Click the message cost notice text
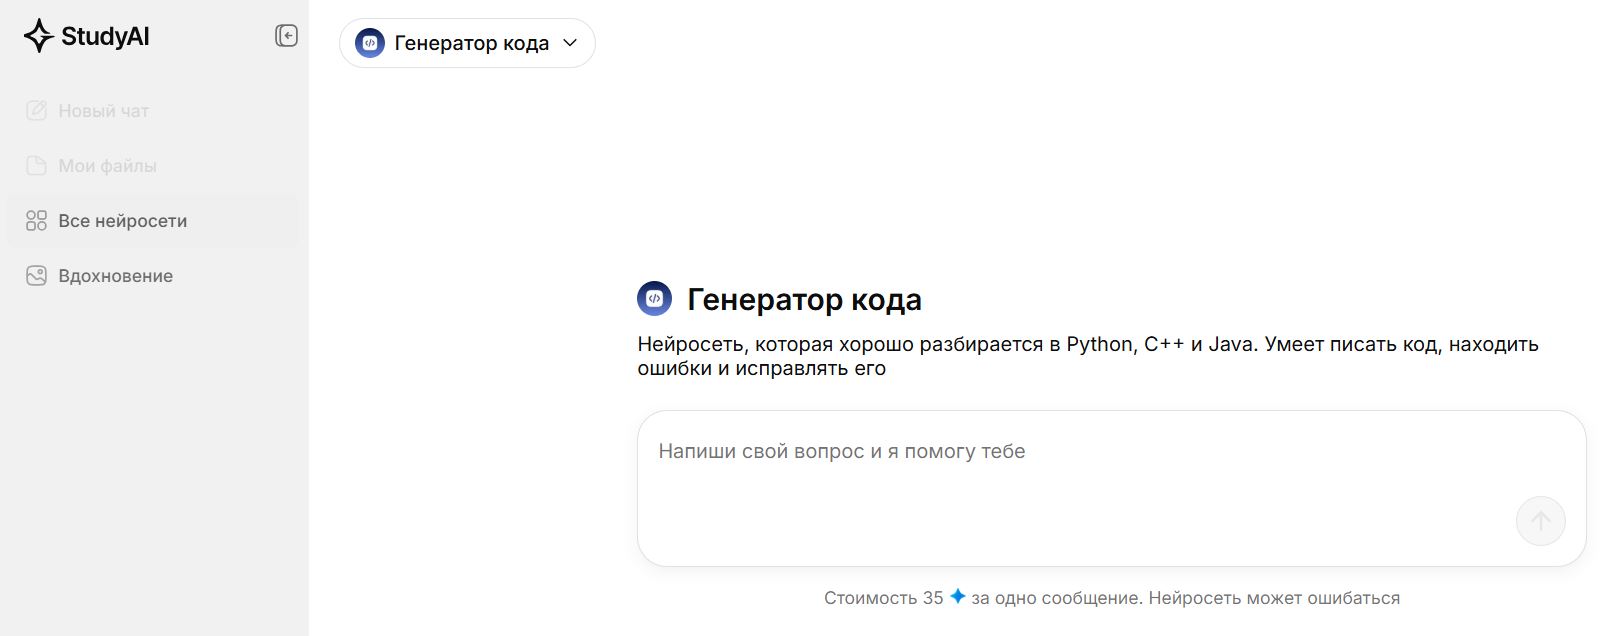 1112,597
